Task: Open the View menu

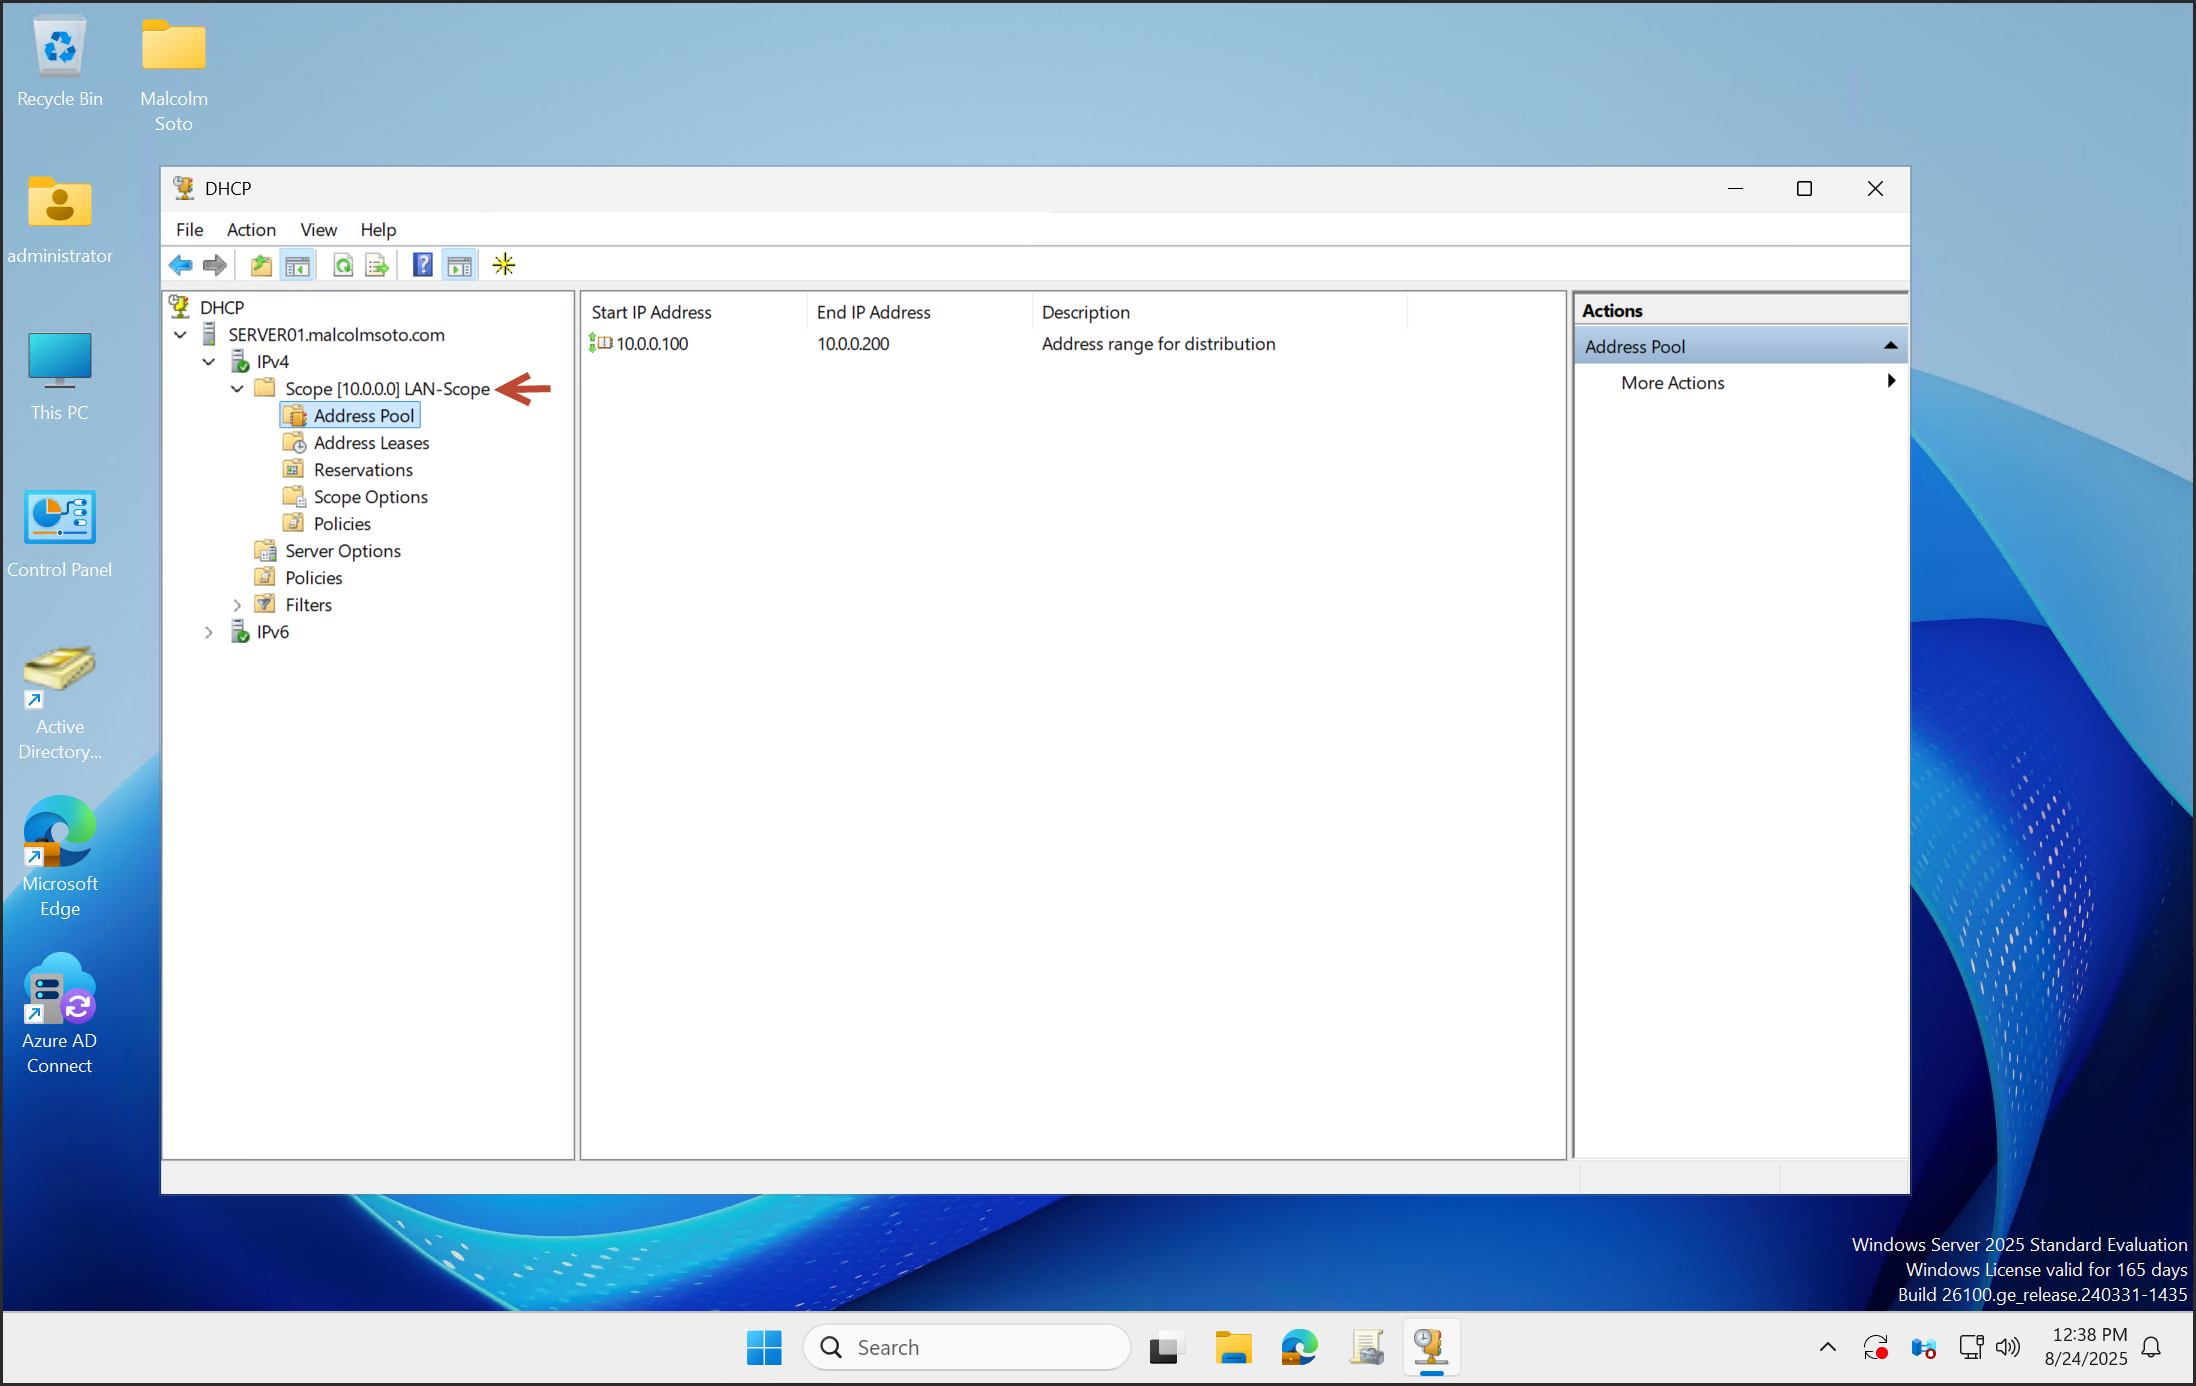Action: (318, 229)
